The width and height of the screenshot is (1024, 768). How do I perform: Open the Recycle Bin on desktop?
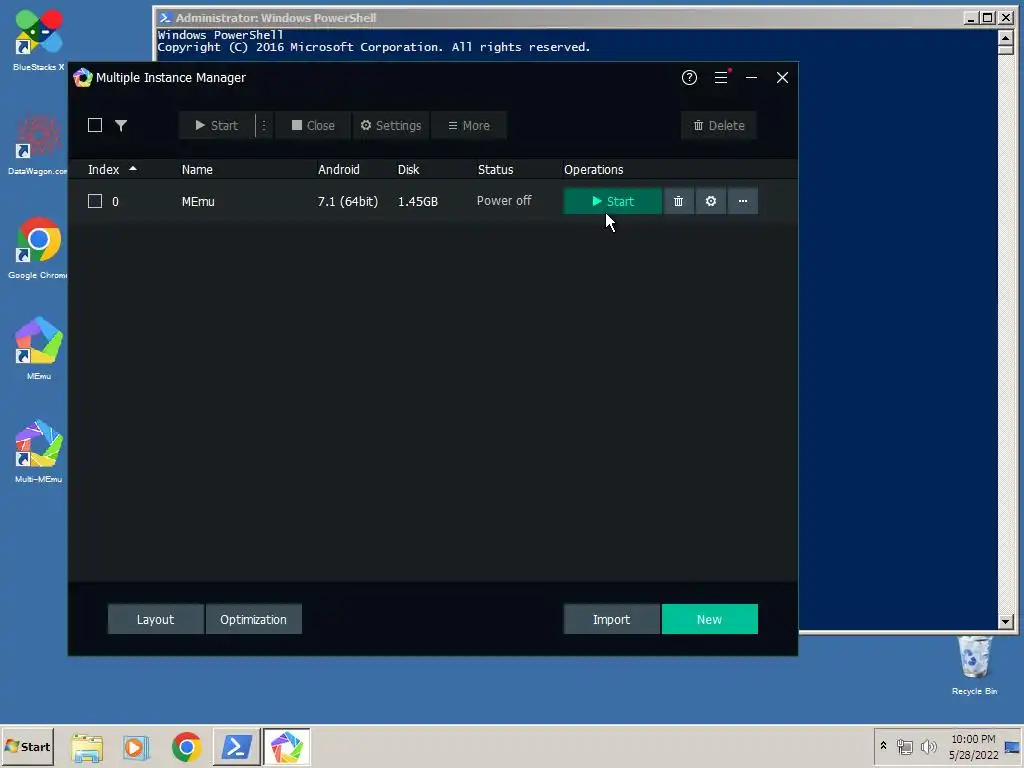(974, 665)
